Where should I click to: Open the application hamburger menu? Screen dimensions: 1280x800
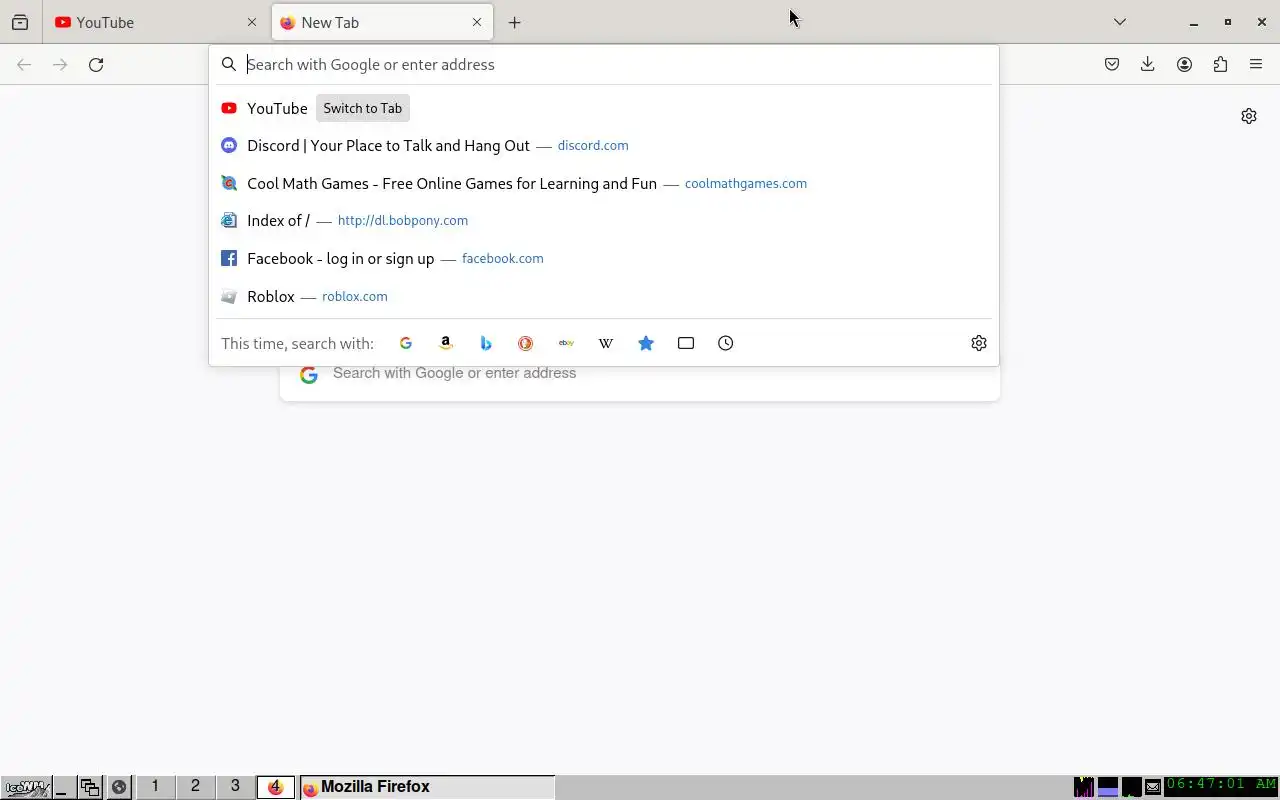(1256, 64)
